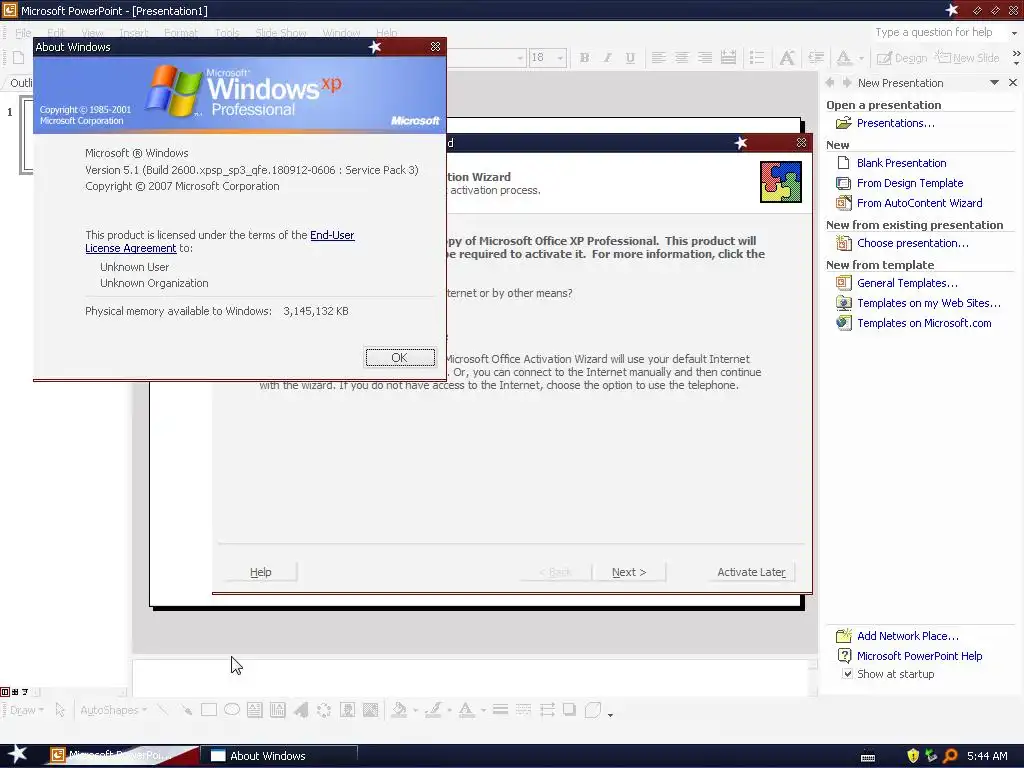This screenshot has height=768, width=1024.
Task: Uncheck the Show at startup checkbox
Action: [x=847, y=674]
